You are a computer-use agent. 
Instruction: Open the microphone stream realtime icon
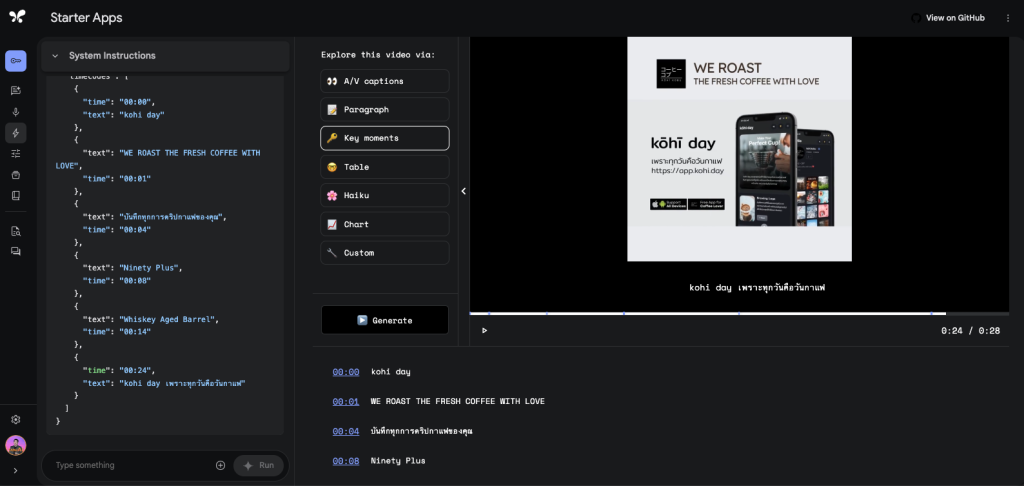tap(16, 112)
